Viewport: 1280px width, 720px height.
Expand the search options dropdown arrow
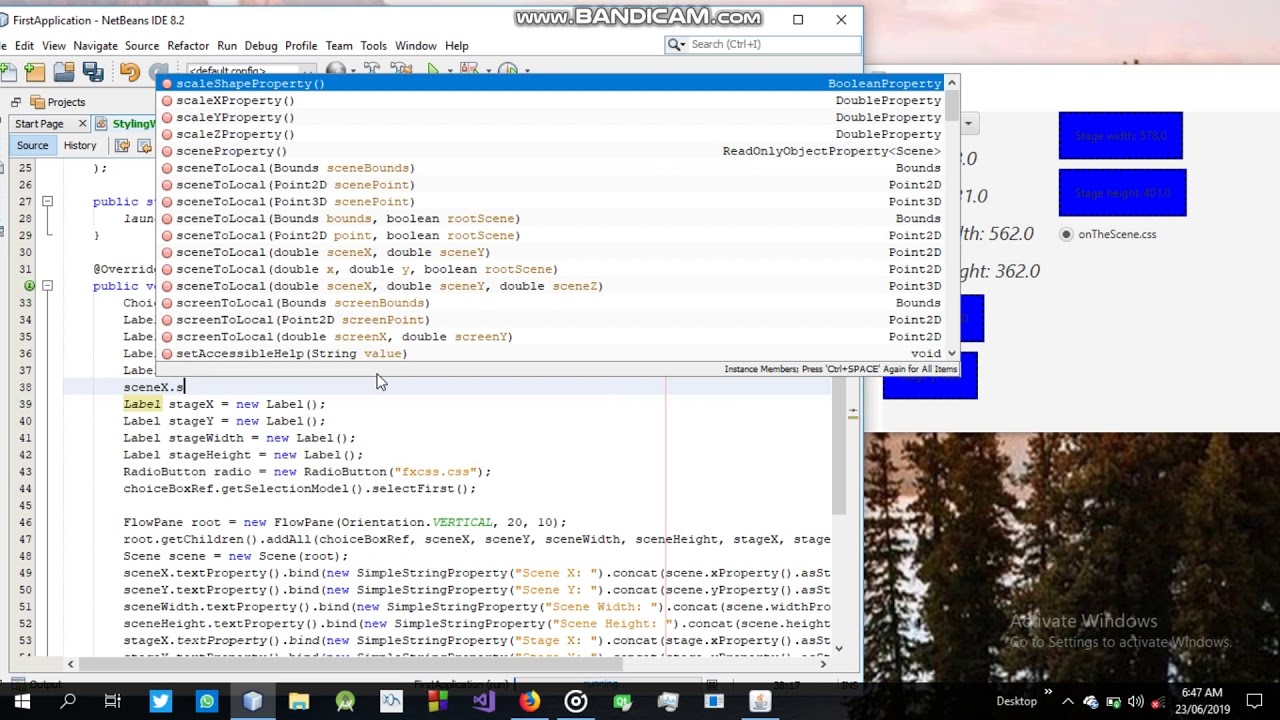pos(681,44)
